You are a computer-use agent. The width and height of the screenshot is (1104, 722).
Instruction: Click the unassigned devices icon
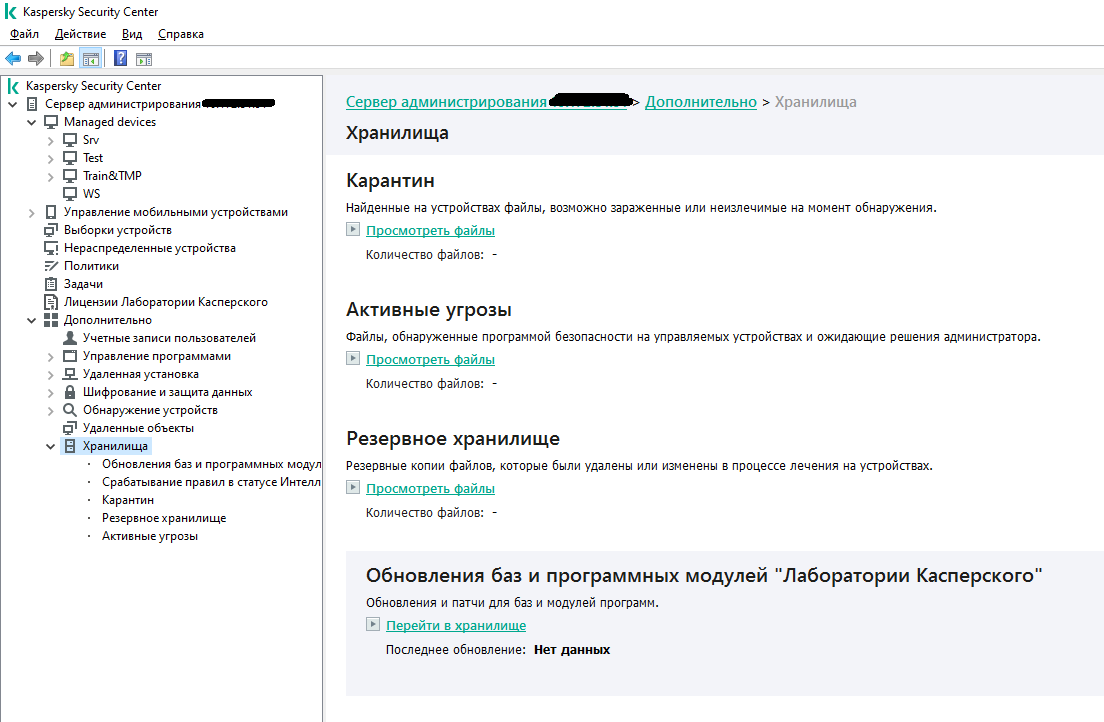click(51, 248)
